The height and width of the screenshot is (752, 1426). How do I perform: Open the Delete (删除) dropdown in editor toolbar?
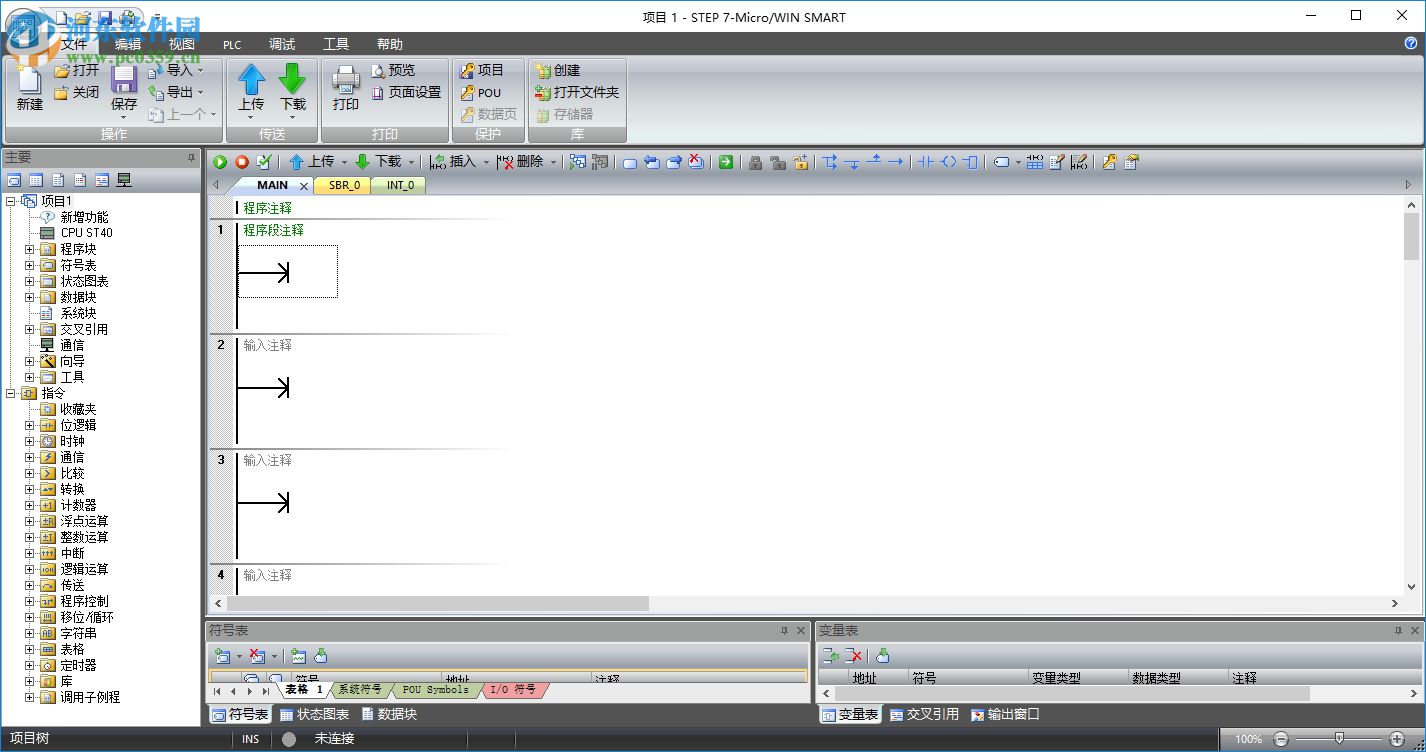coord(553,162)
